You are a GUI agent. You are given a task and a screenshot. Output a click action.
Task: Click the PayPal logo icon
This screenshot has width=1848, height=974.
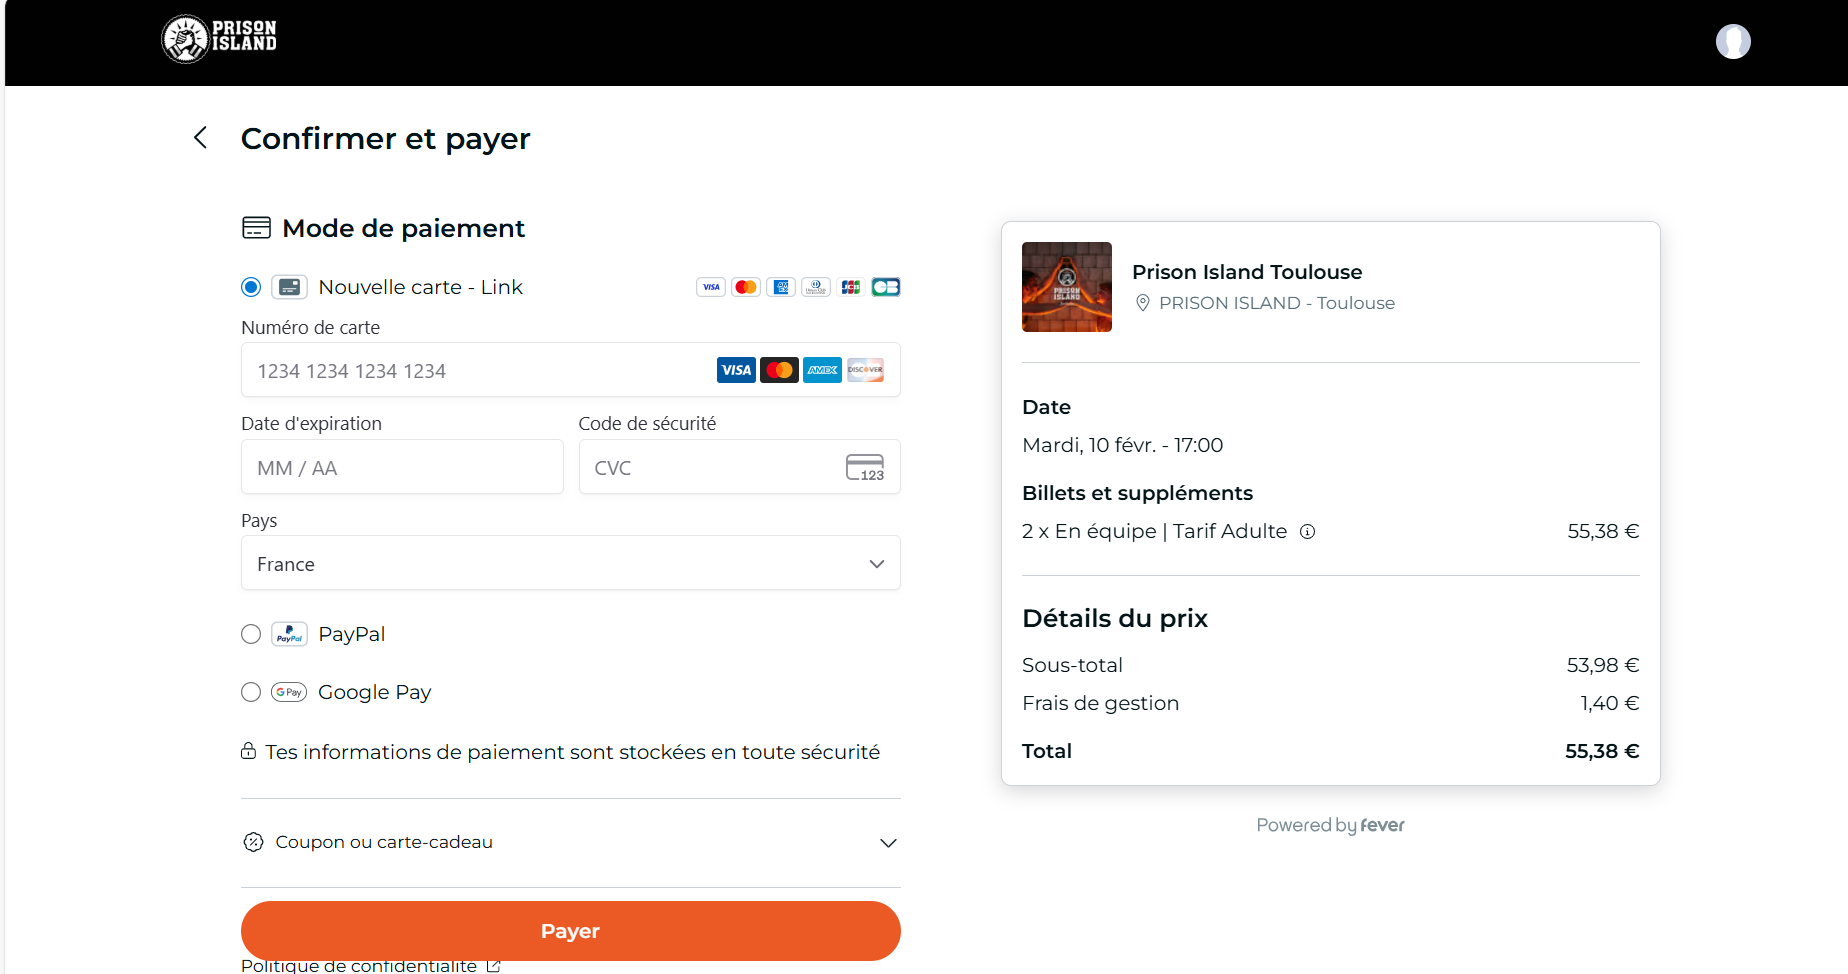click(x=289, y=634)
